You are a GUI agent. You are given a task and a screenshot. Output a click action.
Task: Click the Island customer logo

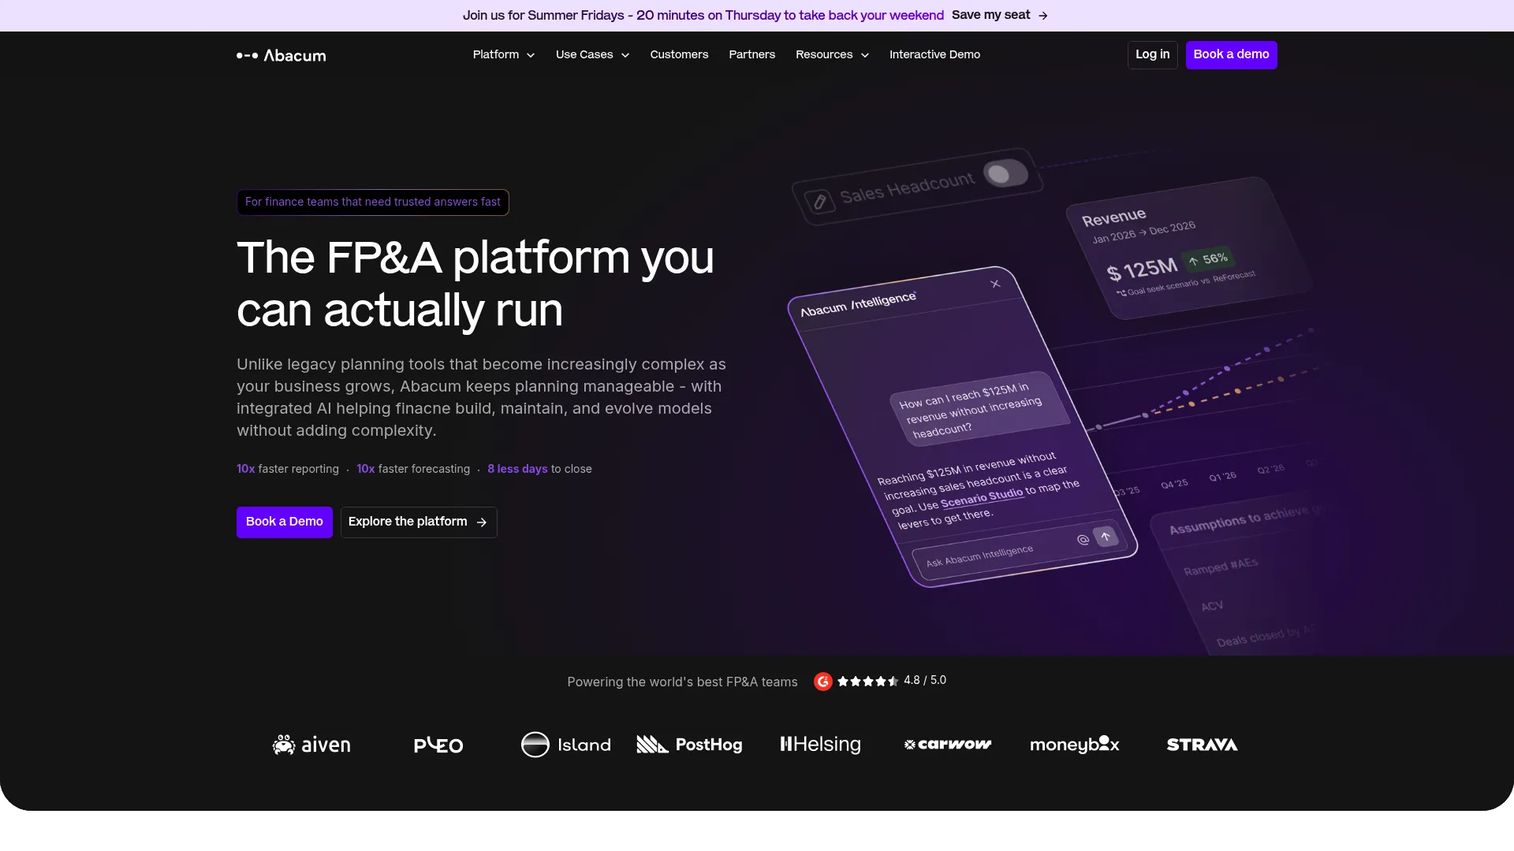click(x=566, y=744)
